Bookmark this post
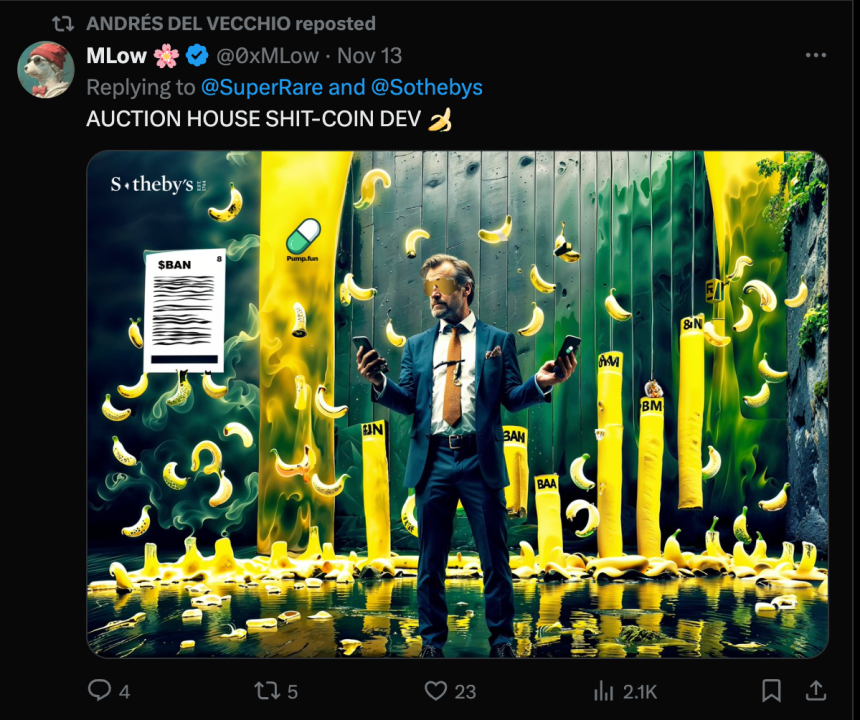This screenshot has height=720, width=860. 771,690
